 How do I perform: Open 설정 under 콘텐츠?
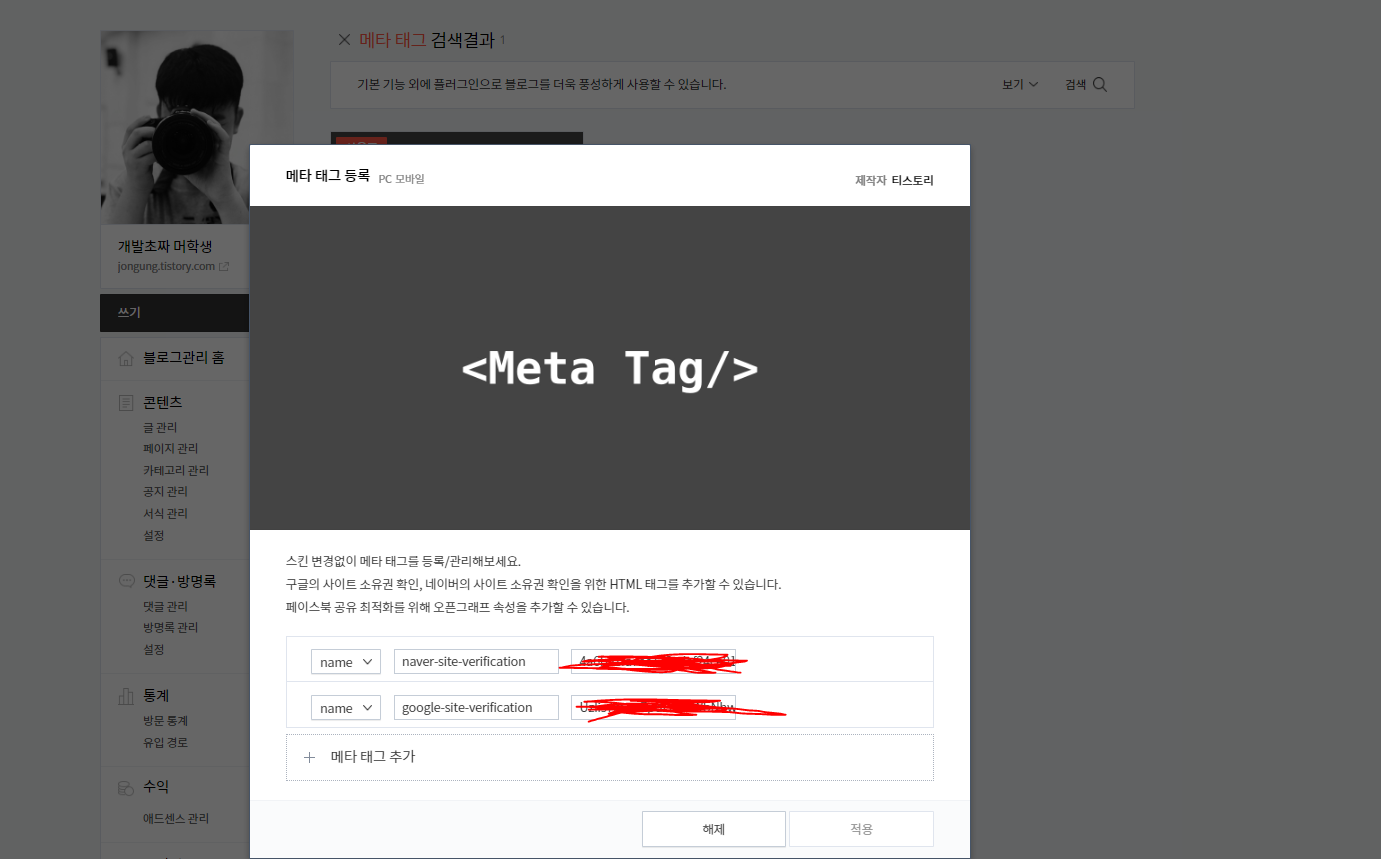153,535
